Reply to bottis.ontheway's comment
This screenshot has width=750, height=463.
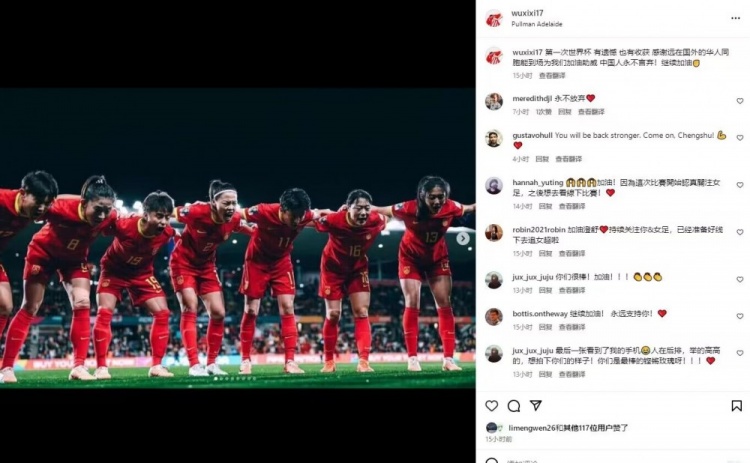545,327
